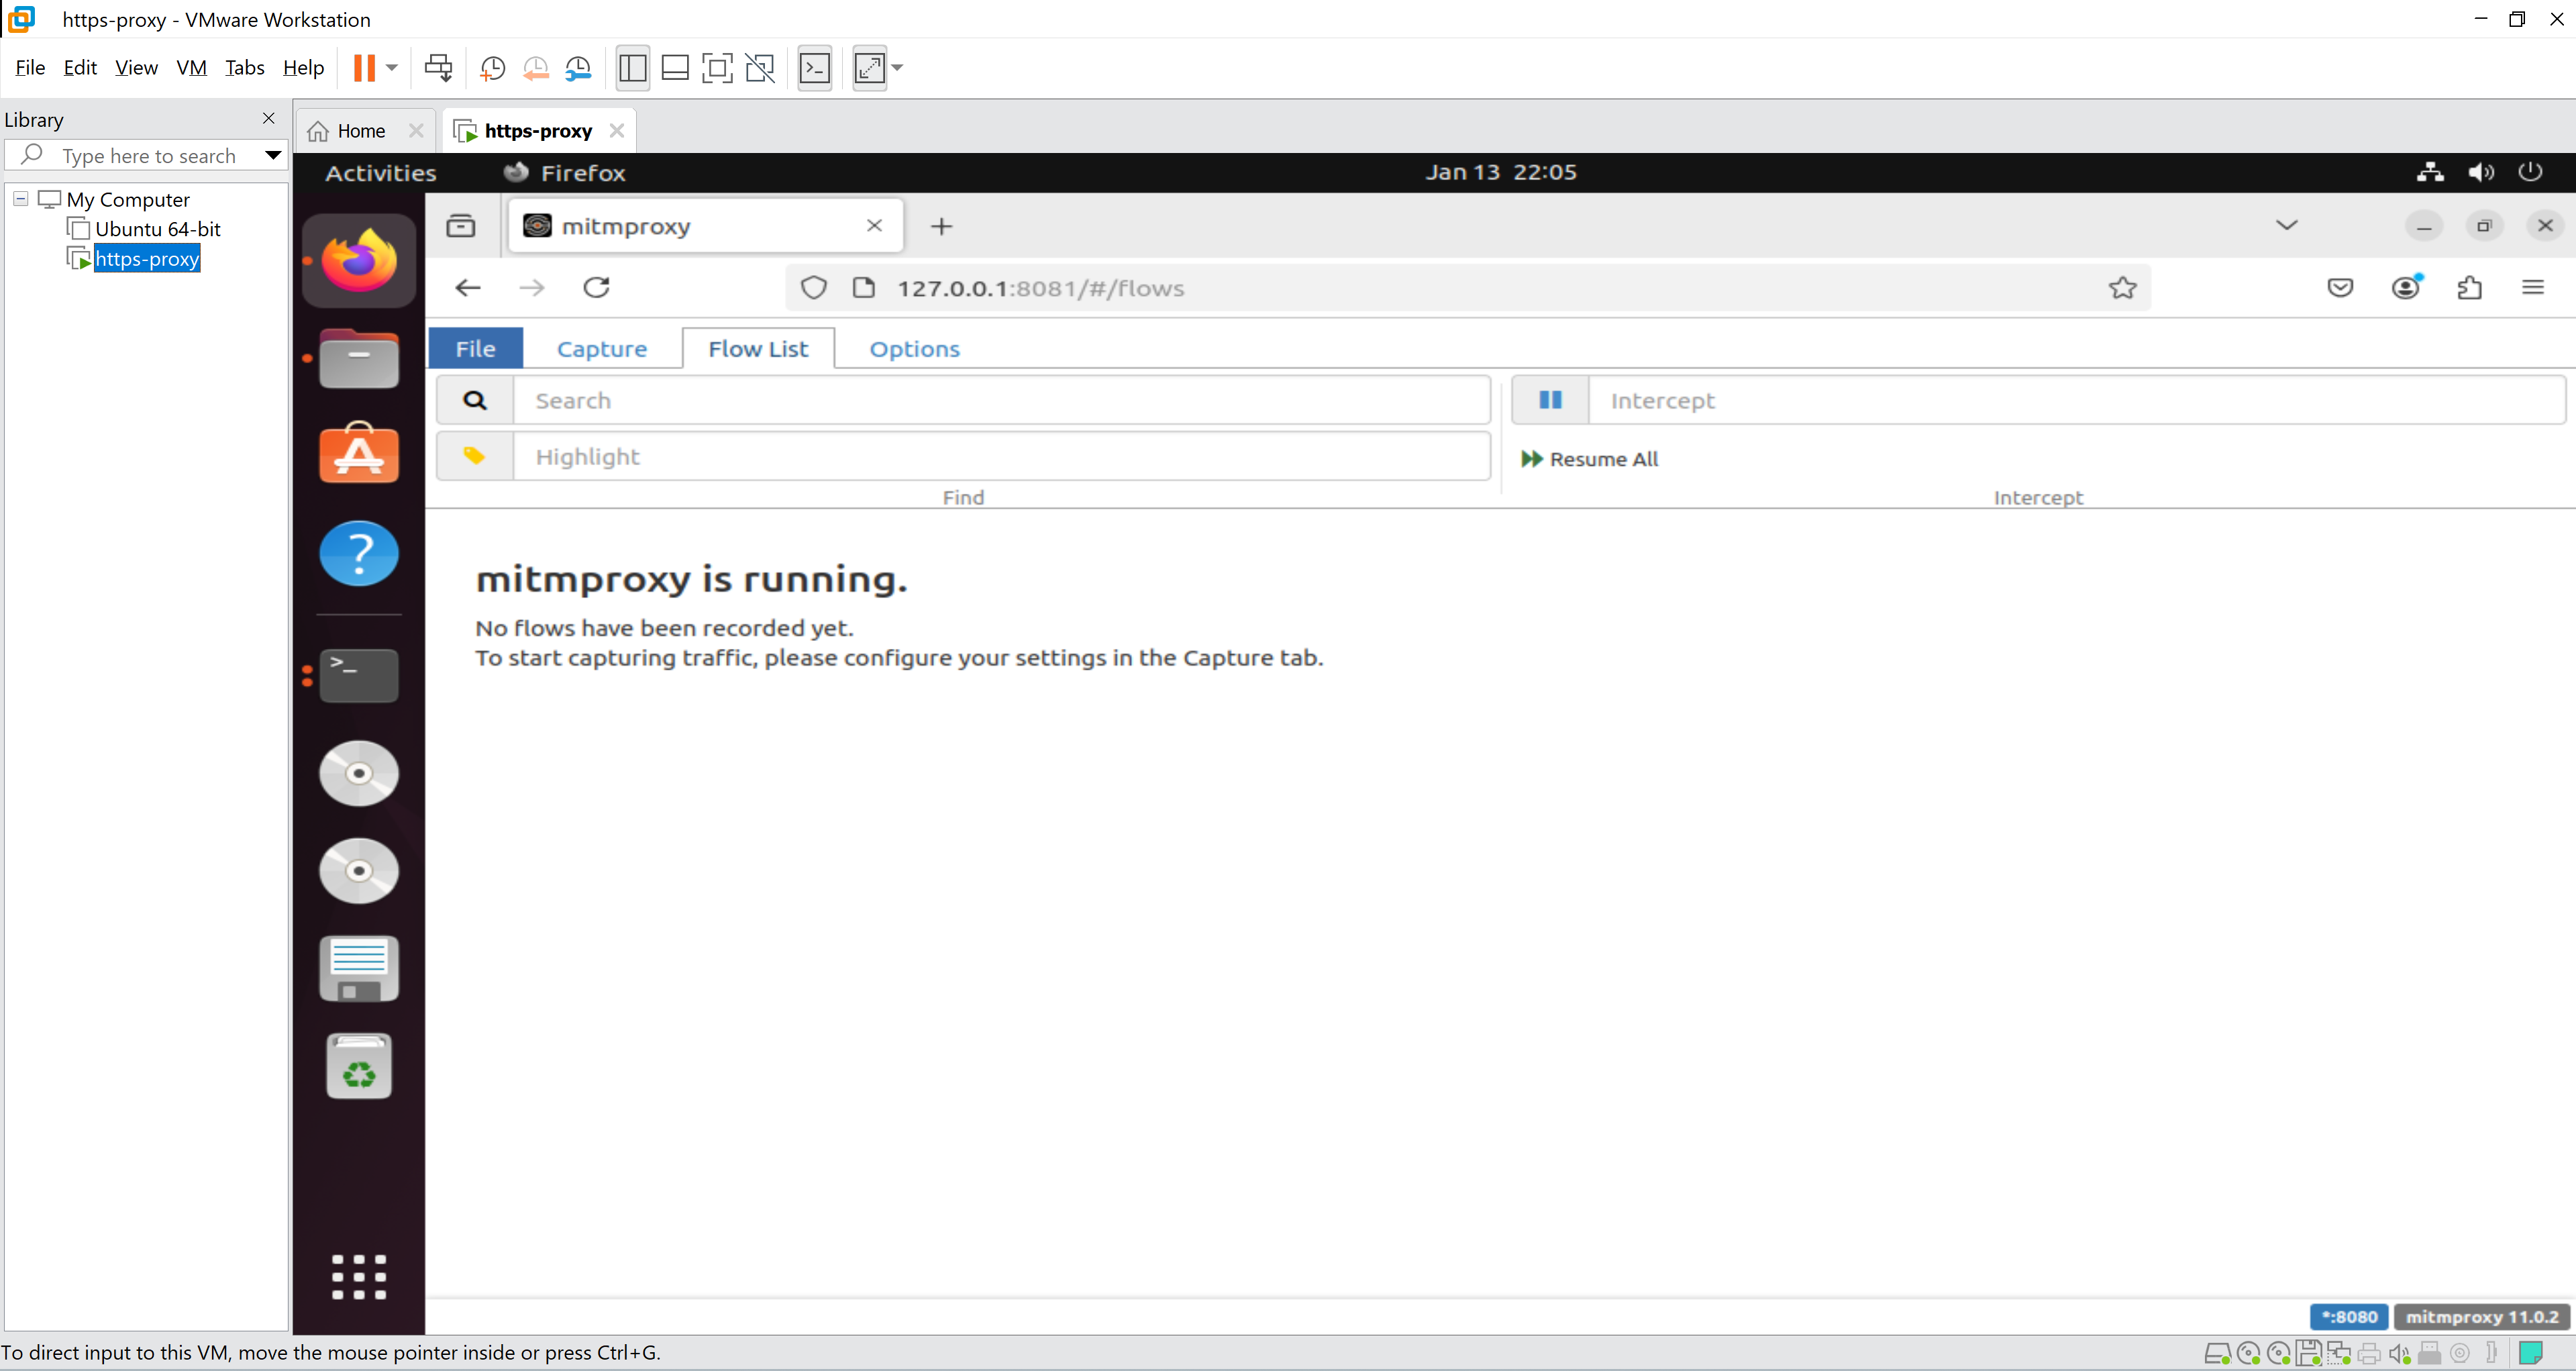Collapse the My Computer tree node
Screen dimensions: 2576x1371
pos(20,199)
